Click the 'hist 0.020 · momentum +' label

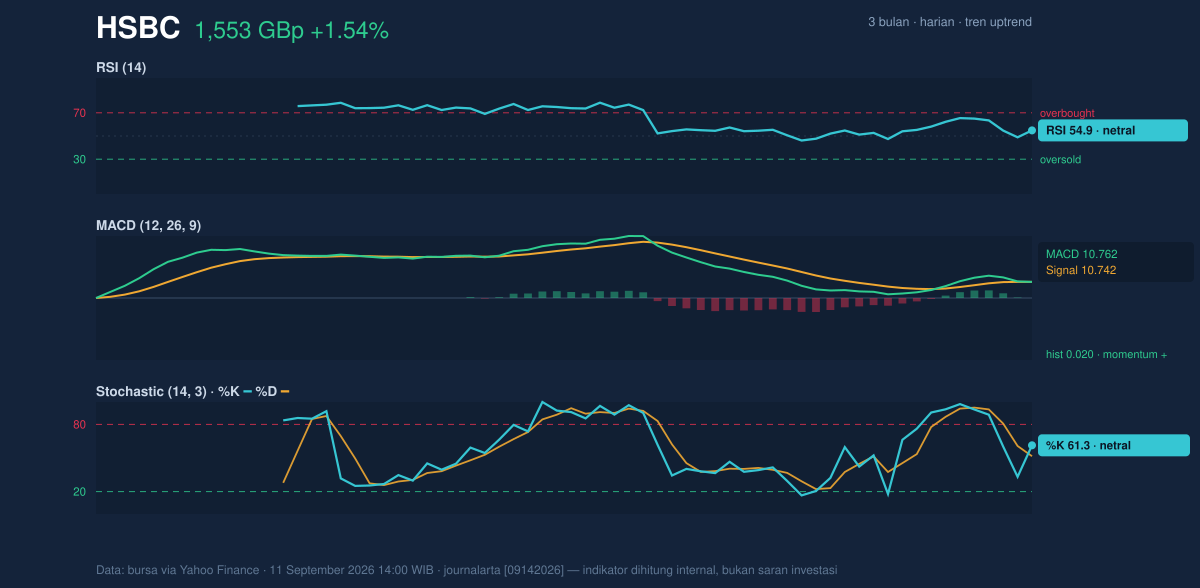click(x=1106, y=355)
